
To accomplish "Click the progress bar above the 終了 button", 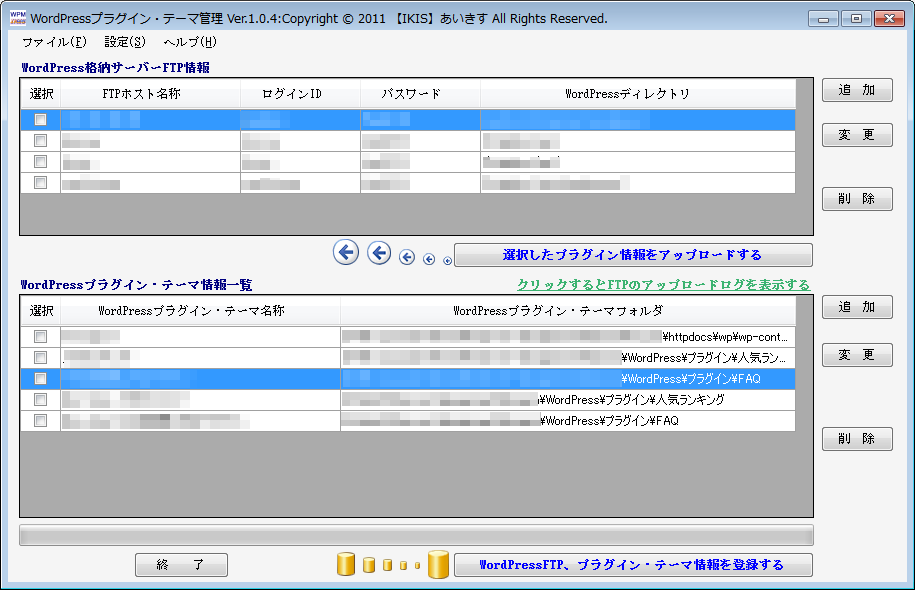I will [417, 535].
